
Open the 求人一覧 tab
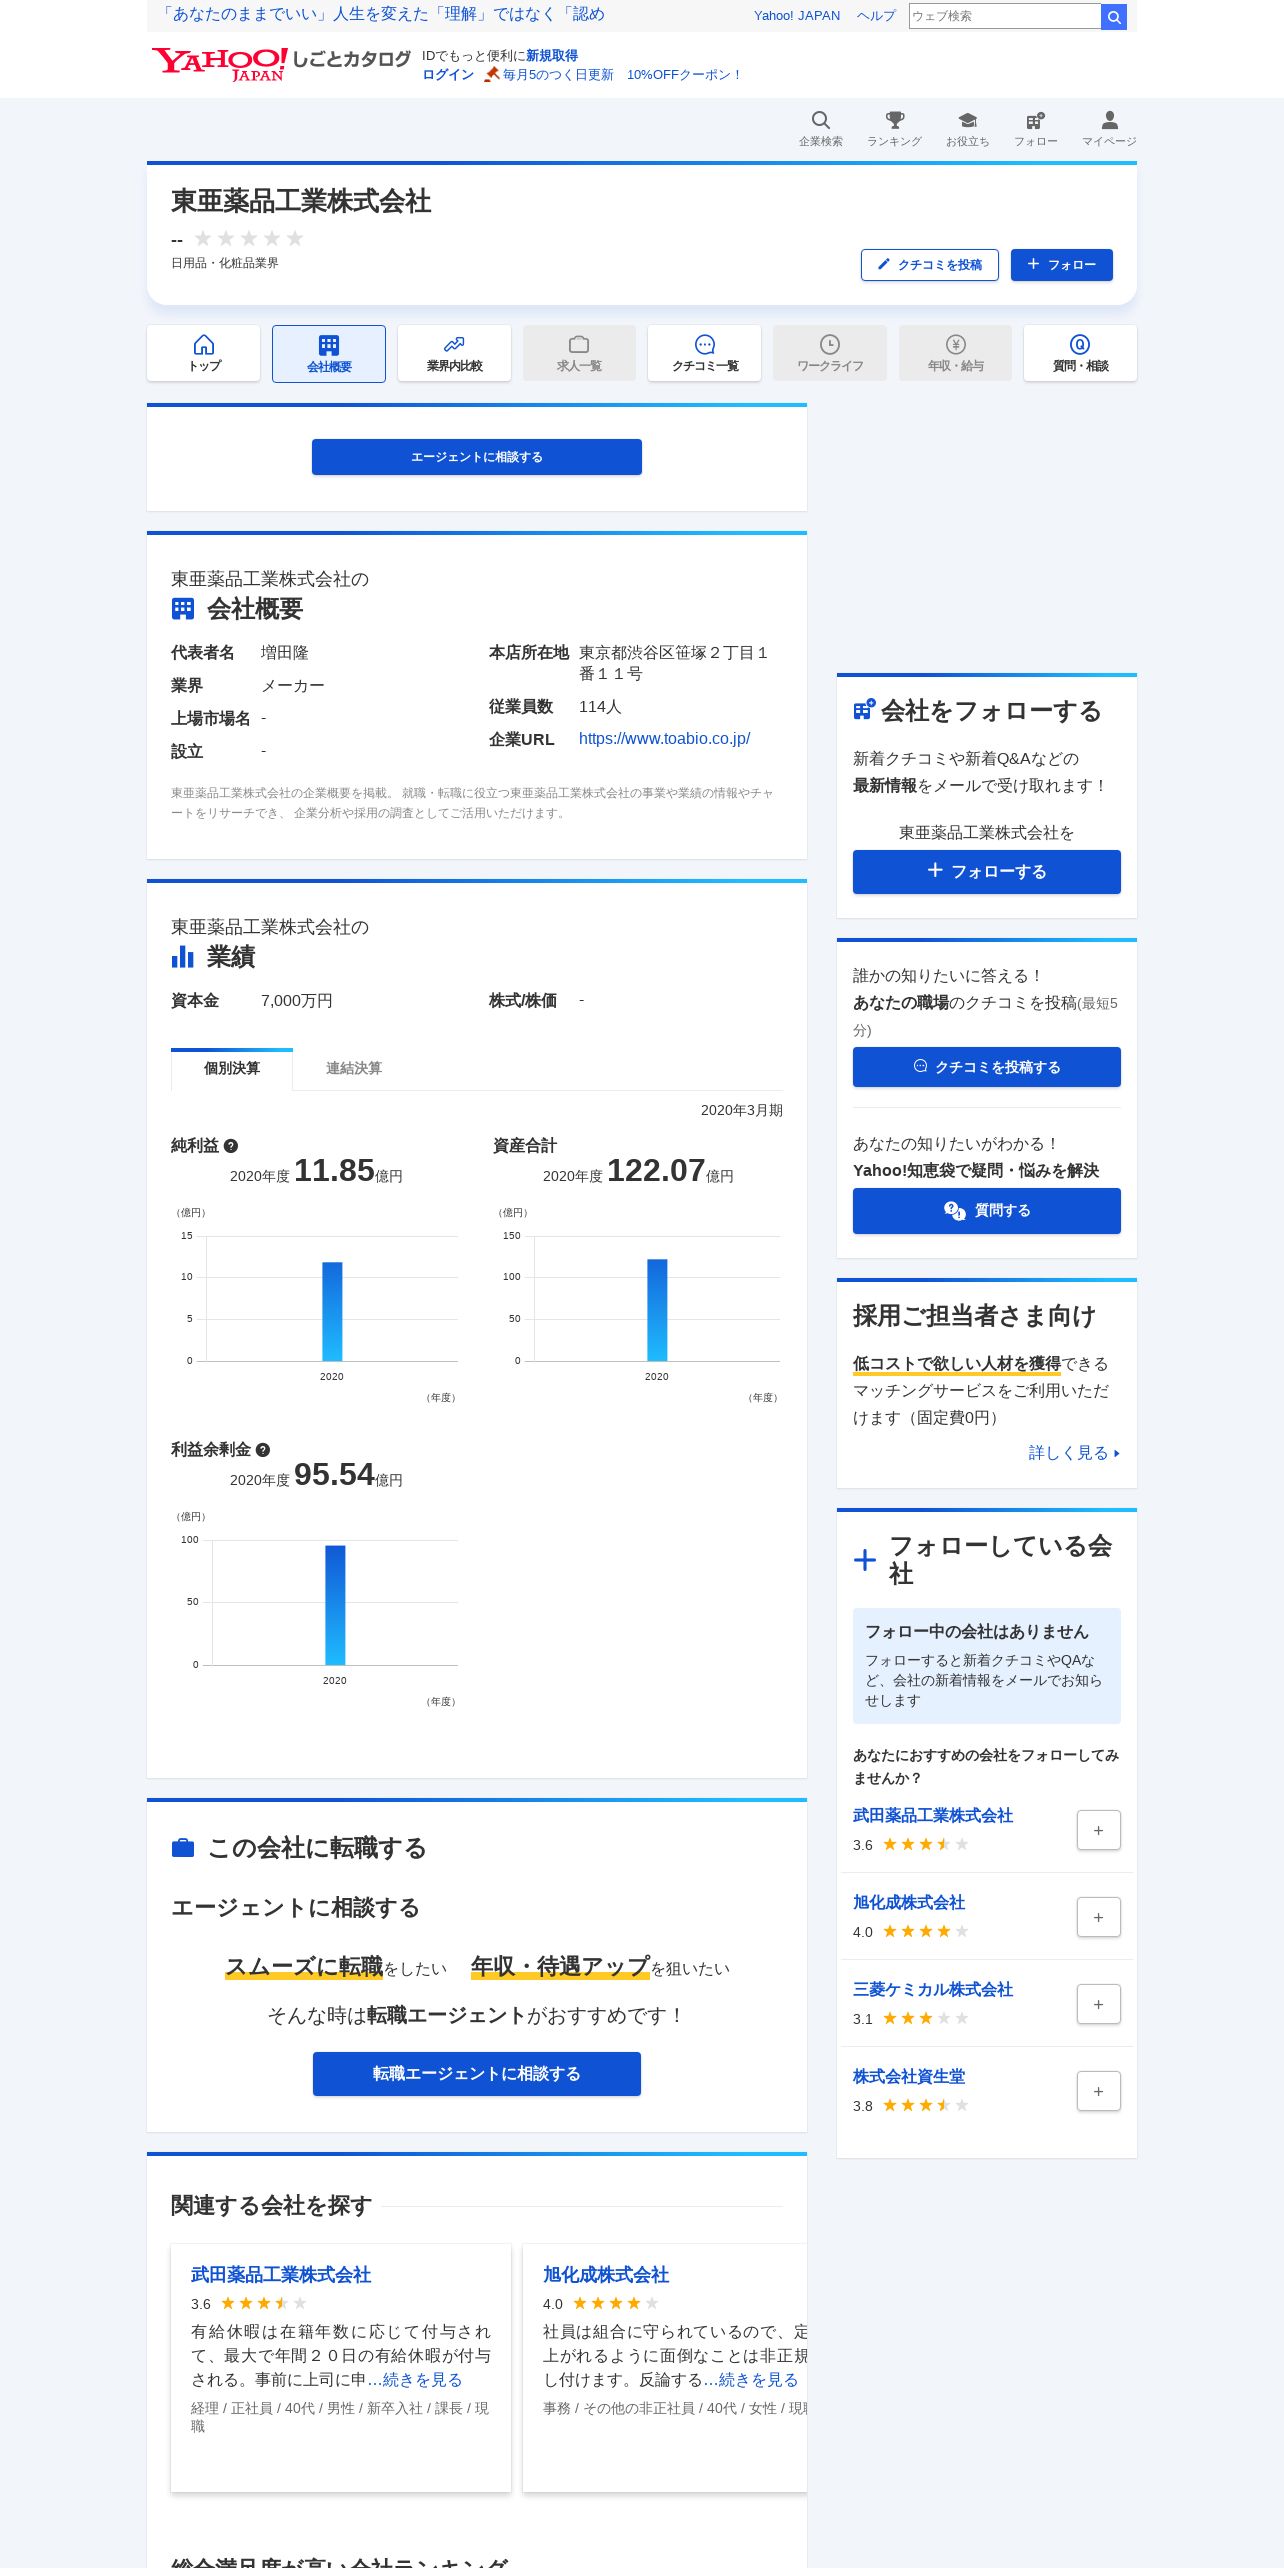pyautogui.click(x=579, y=353)
